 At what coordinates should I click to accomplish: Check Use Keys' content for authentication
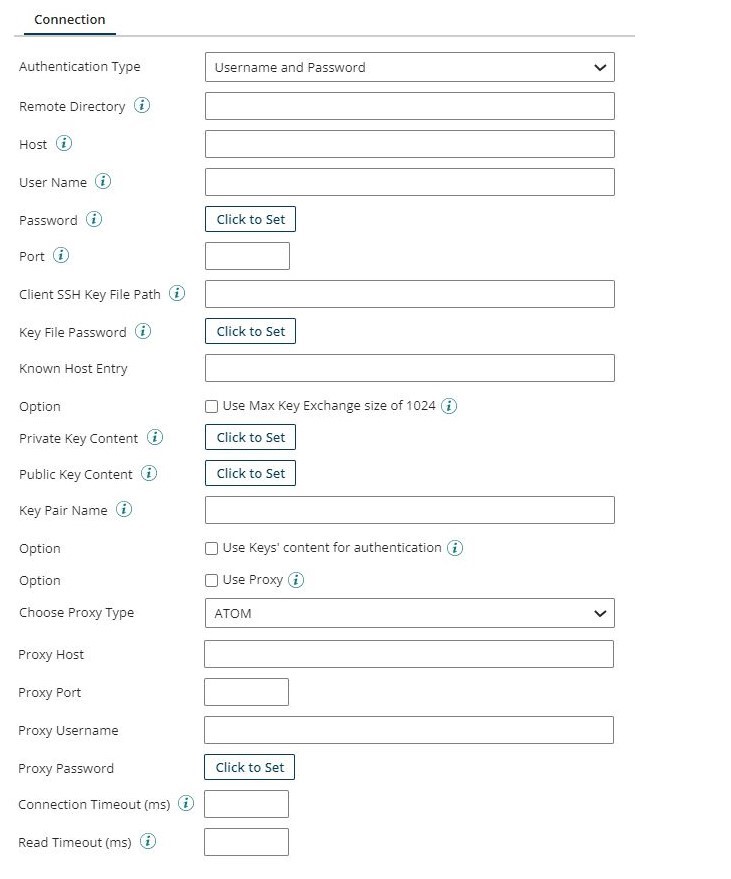pos(211,548)
